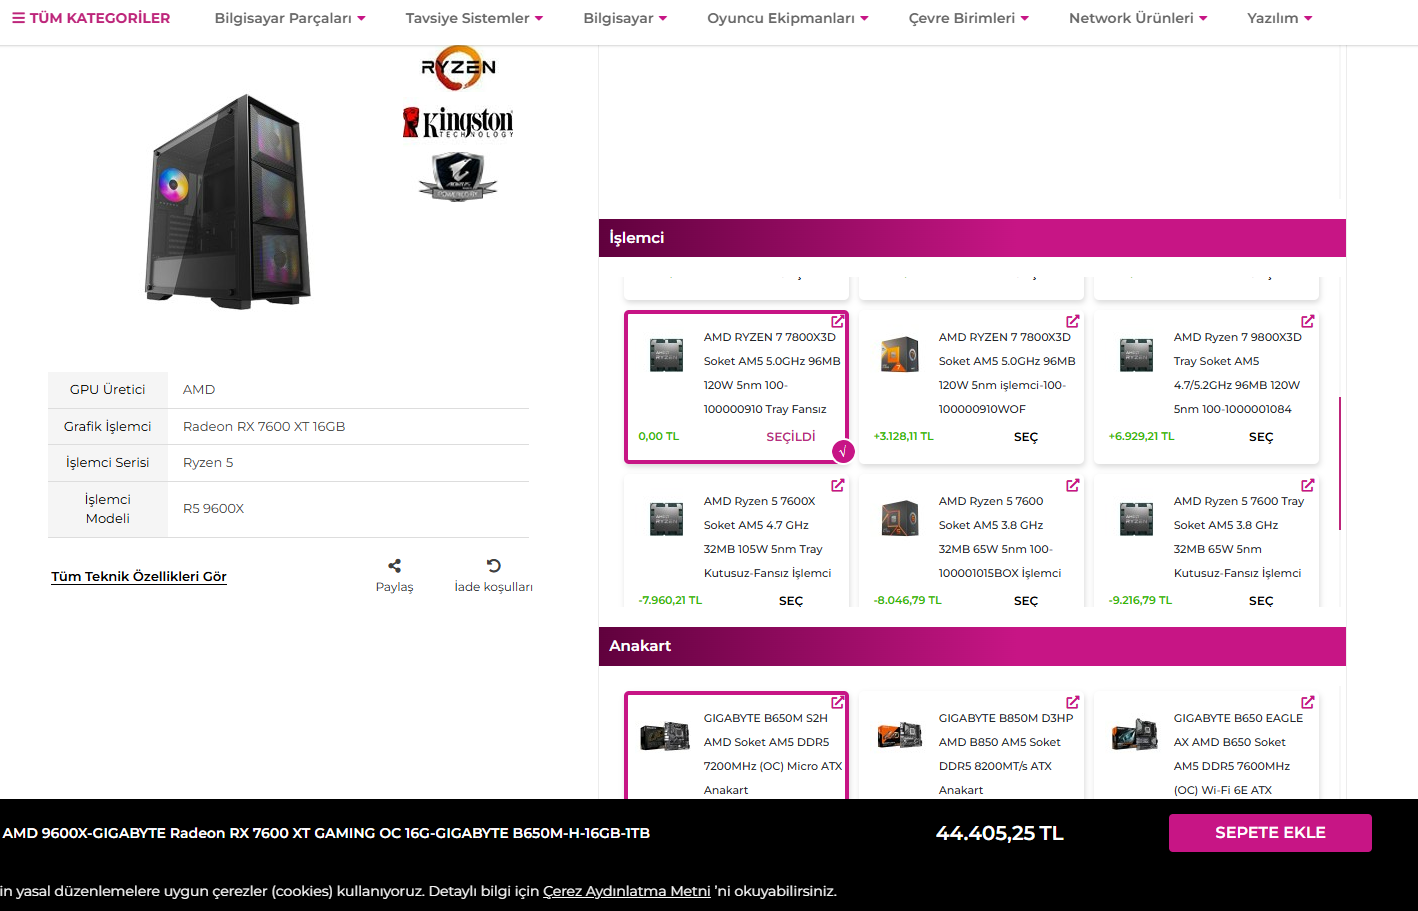Open external link on GIGABYTE B850M D3HP card
1418x911 pixels.
click(1073, 702)
